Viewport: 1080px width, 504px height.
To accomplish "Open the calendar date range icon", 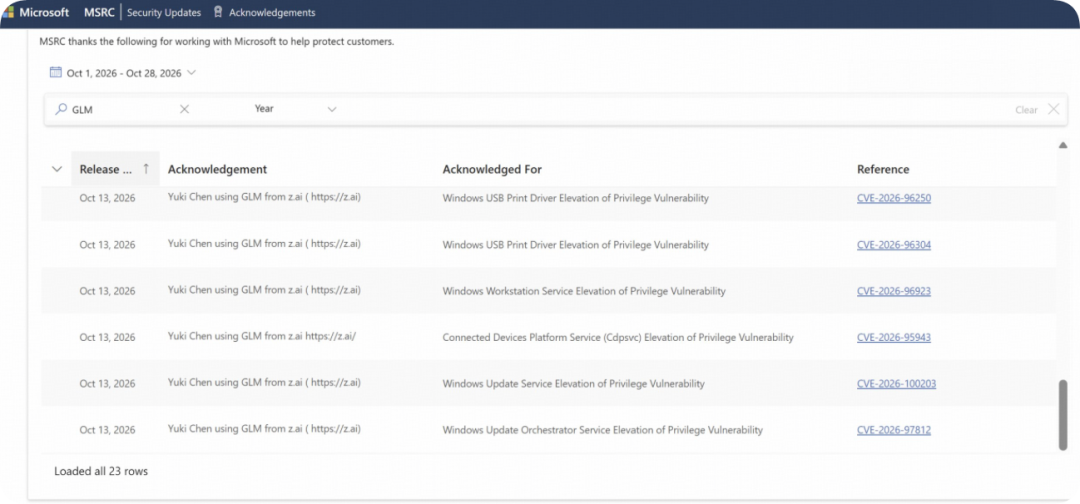I will pyautogui.click(x=56, y=72).
